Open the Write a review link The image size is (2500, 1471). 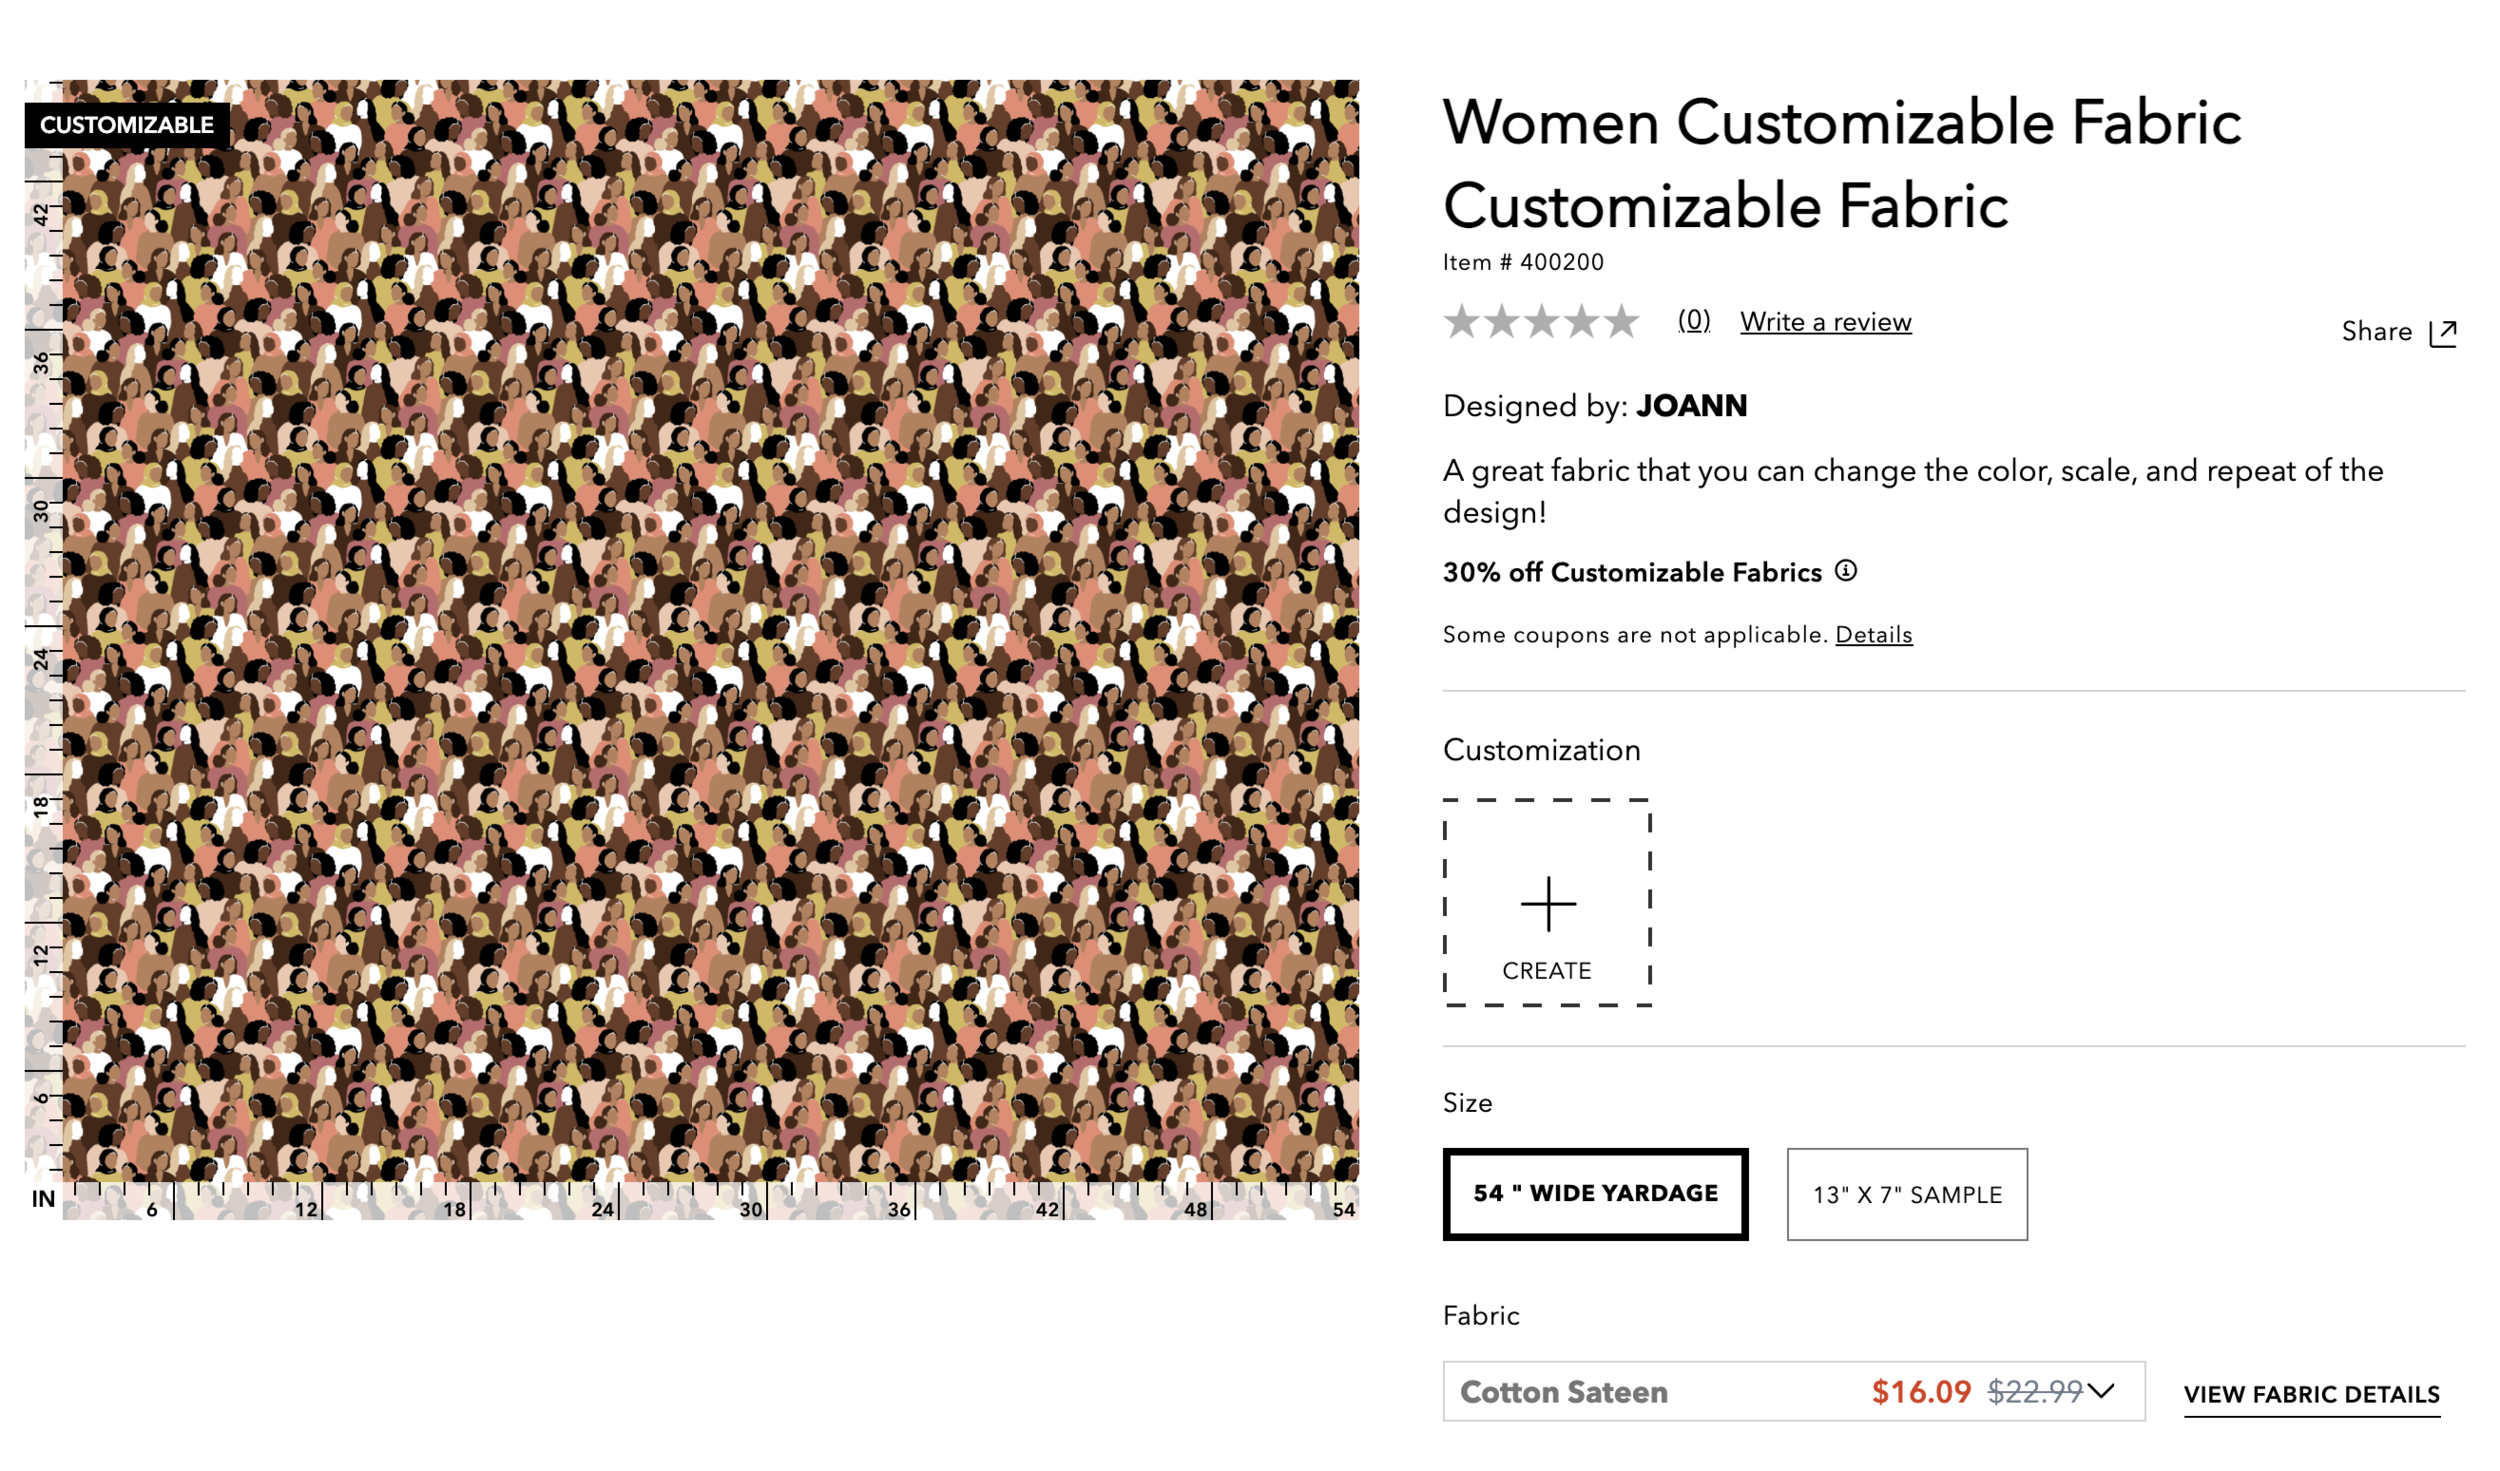[x=1825, y=322]
